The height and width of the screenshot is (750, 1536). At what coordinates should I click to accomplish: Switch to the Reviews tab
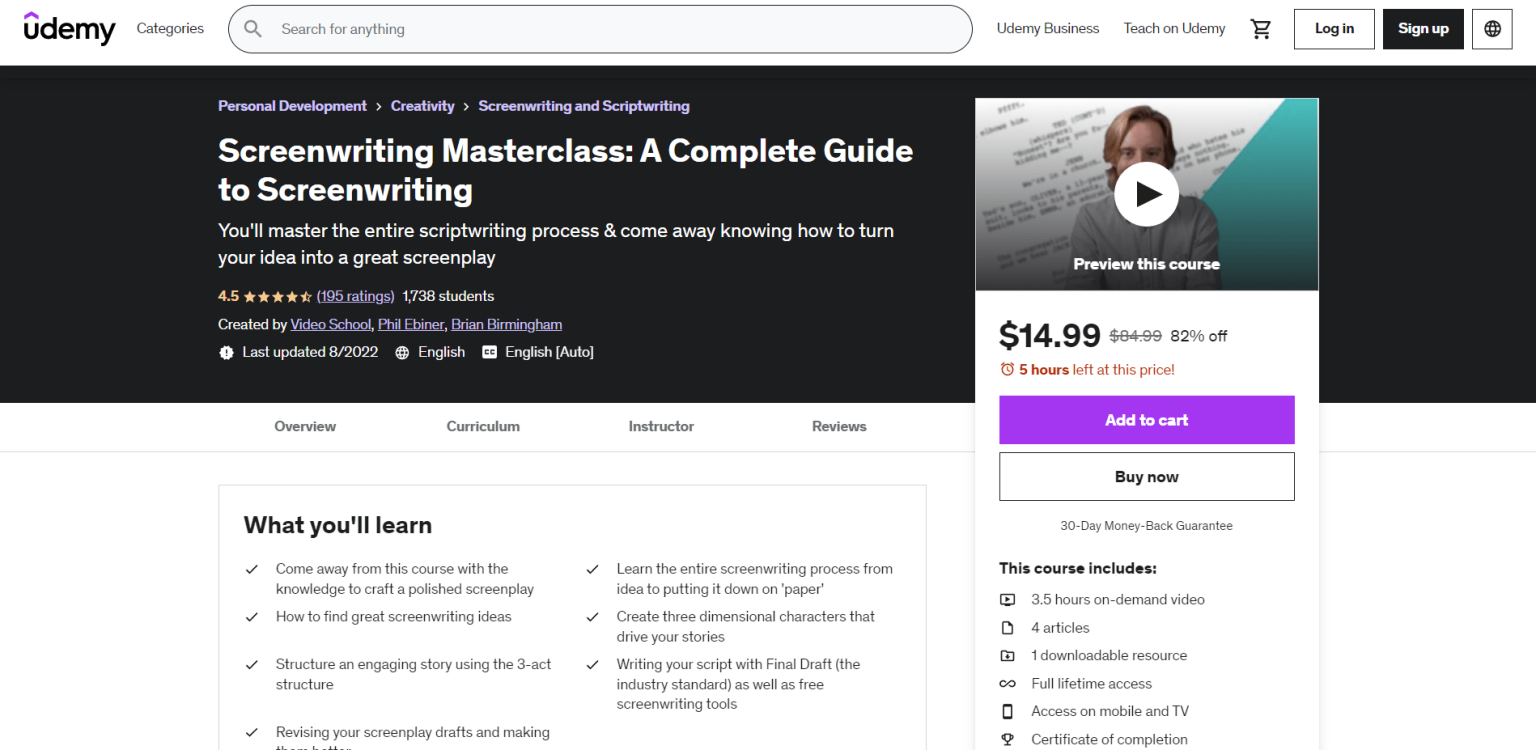coord(839,426)
